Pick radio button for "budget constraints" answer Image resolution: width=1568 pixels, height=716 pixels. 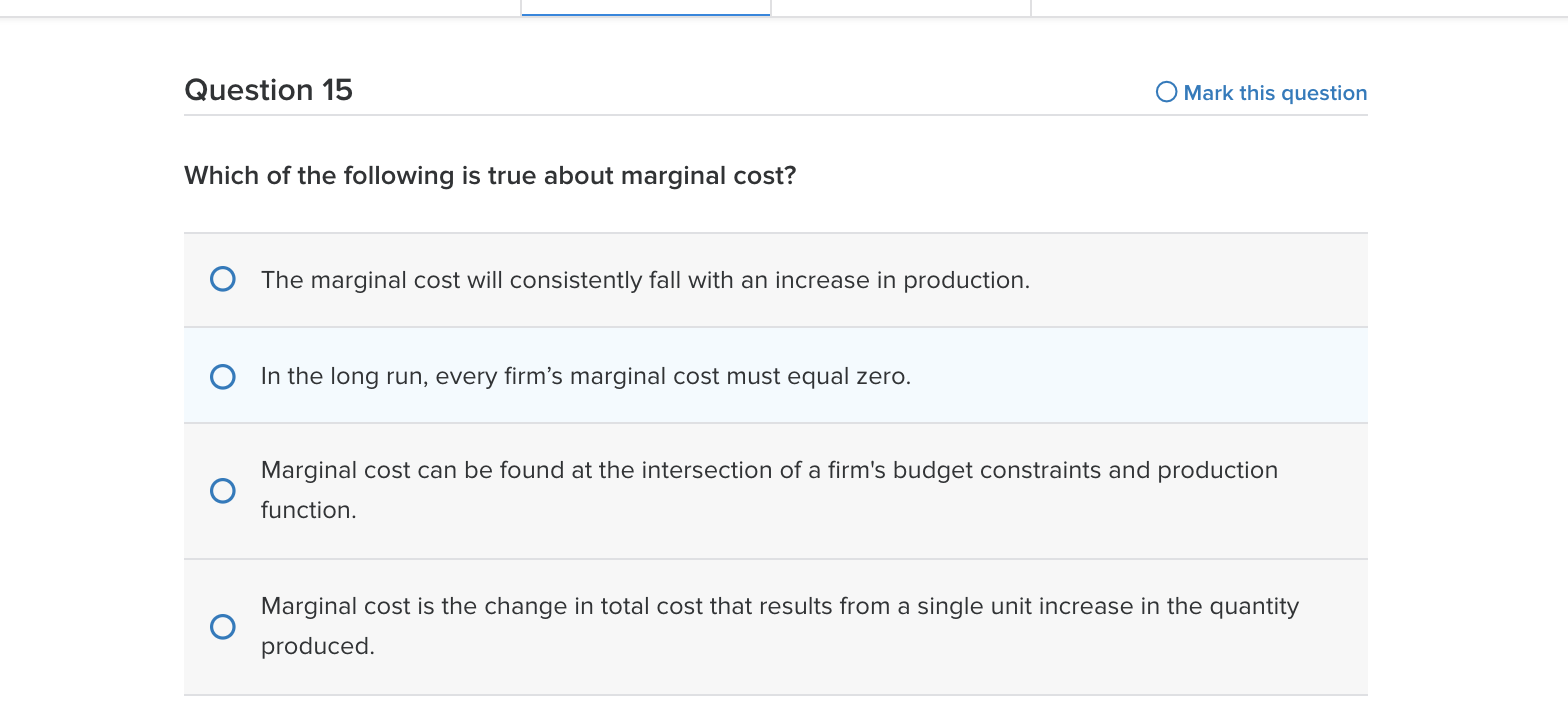223,491
